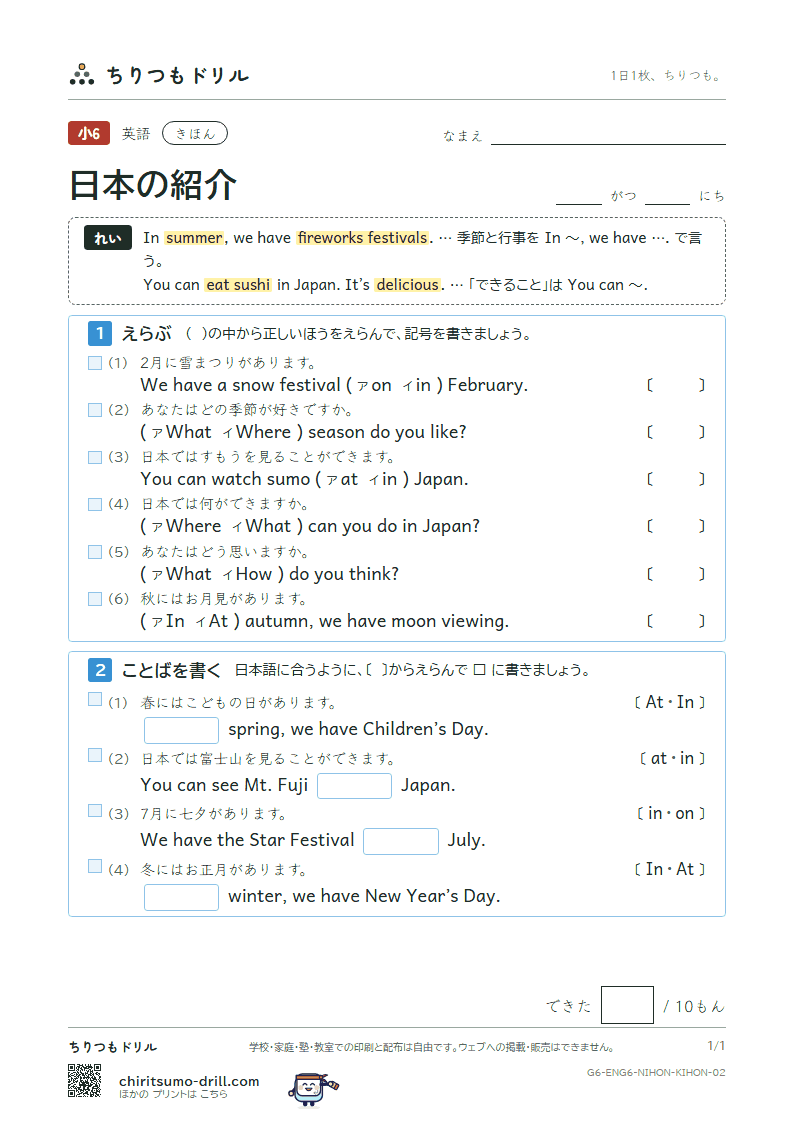Screen dimensions: 794x1123
Task: Click the QR code in the footer
Action: point(84,1080)
